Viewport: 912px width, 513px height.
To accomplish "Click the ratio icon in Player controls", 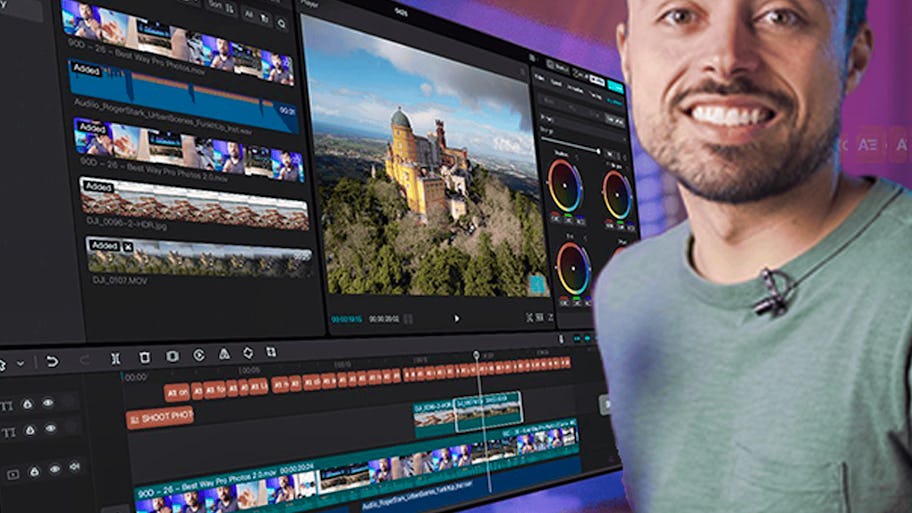I will tap(540, 318).
